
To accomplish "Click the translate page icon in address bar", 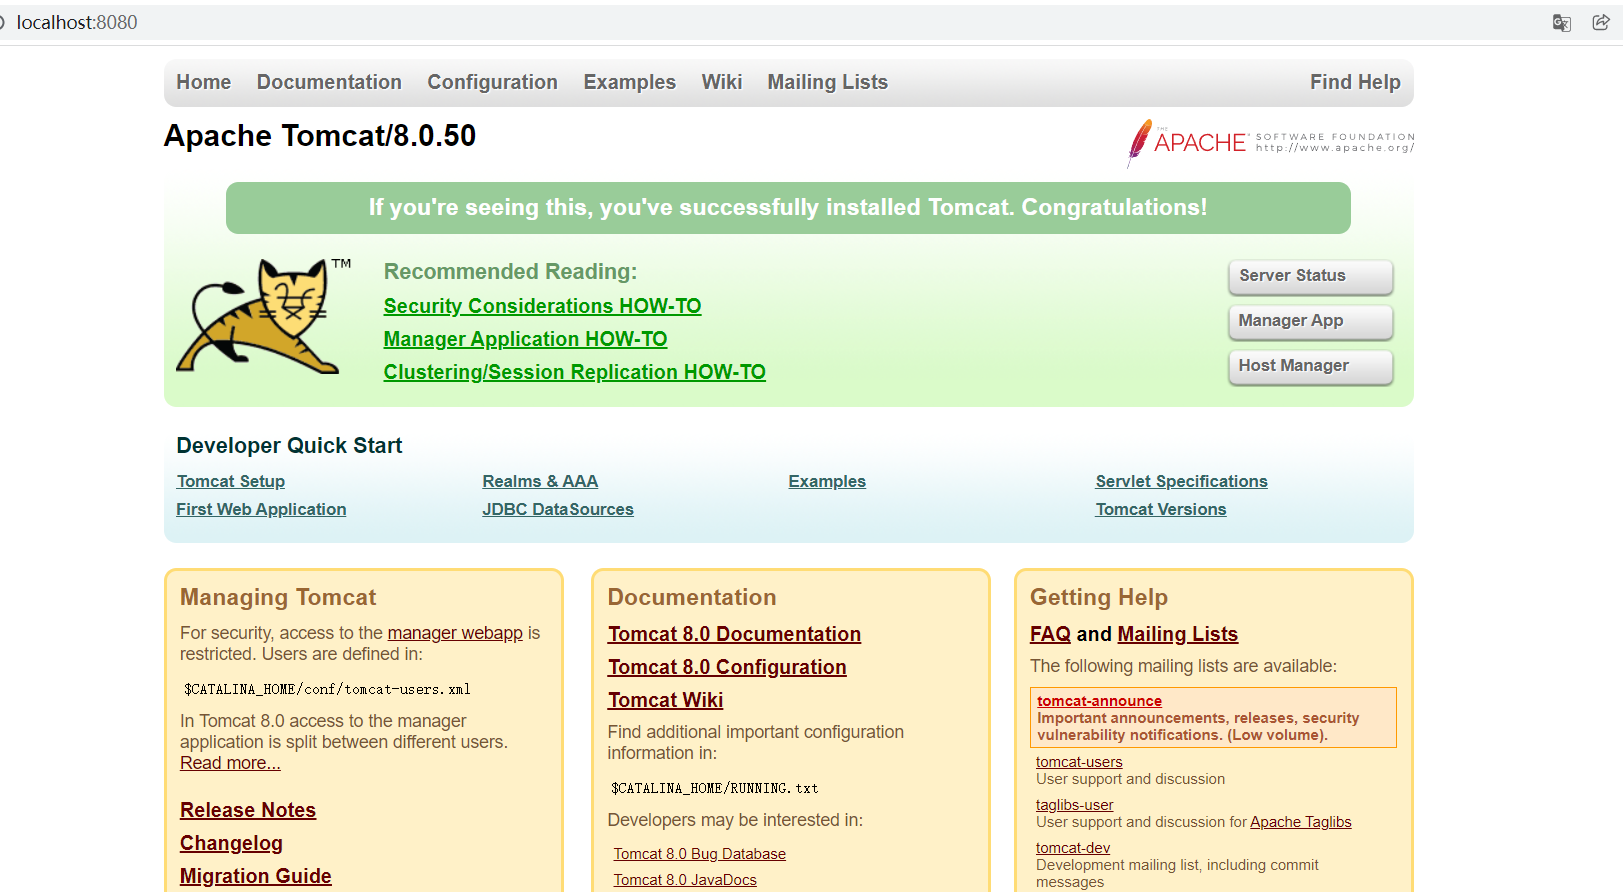I will [1561, 23].
